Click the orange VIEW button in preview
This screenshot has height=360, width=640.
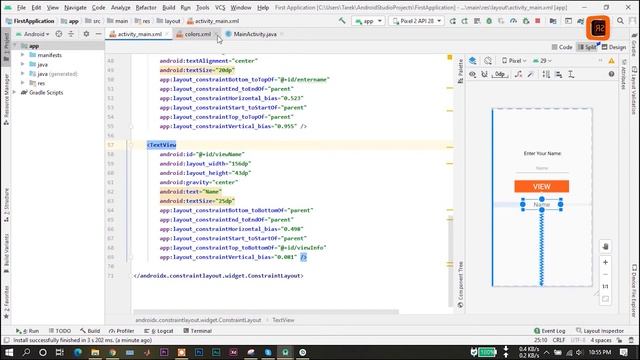pos(542,187)
